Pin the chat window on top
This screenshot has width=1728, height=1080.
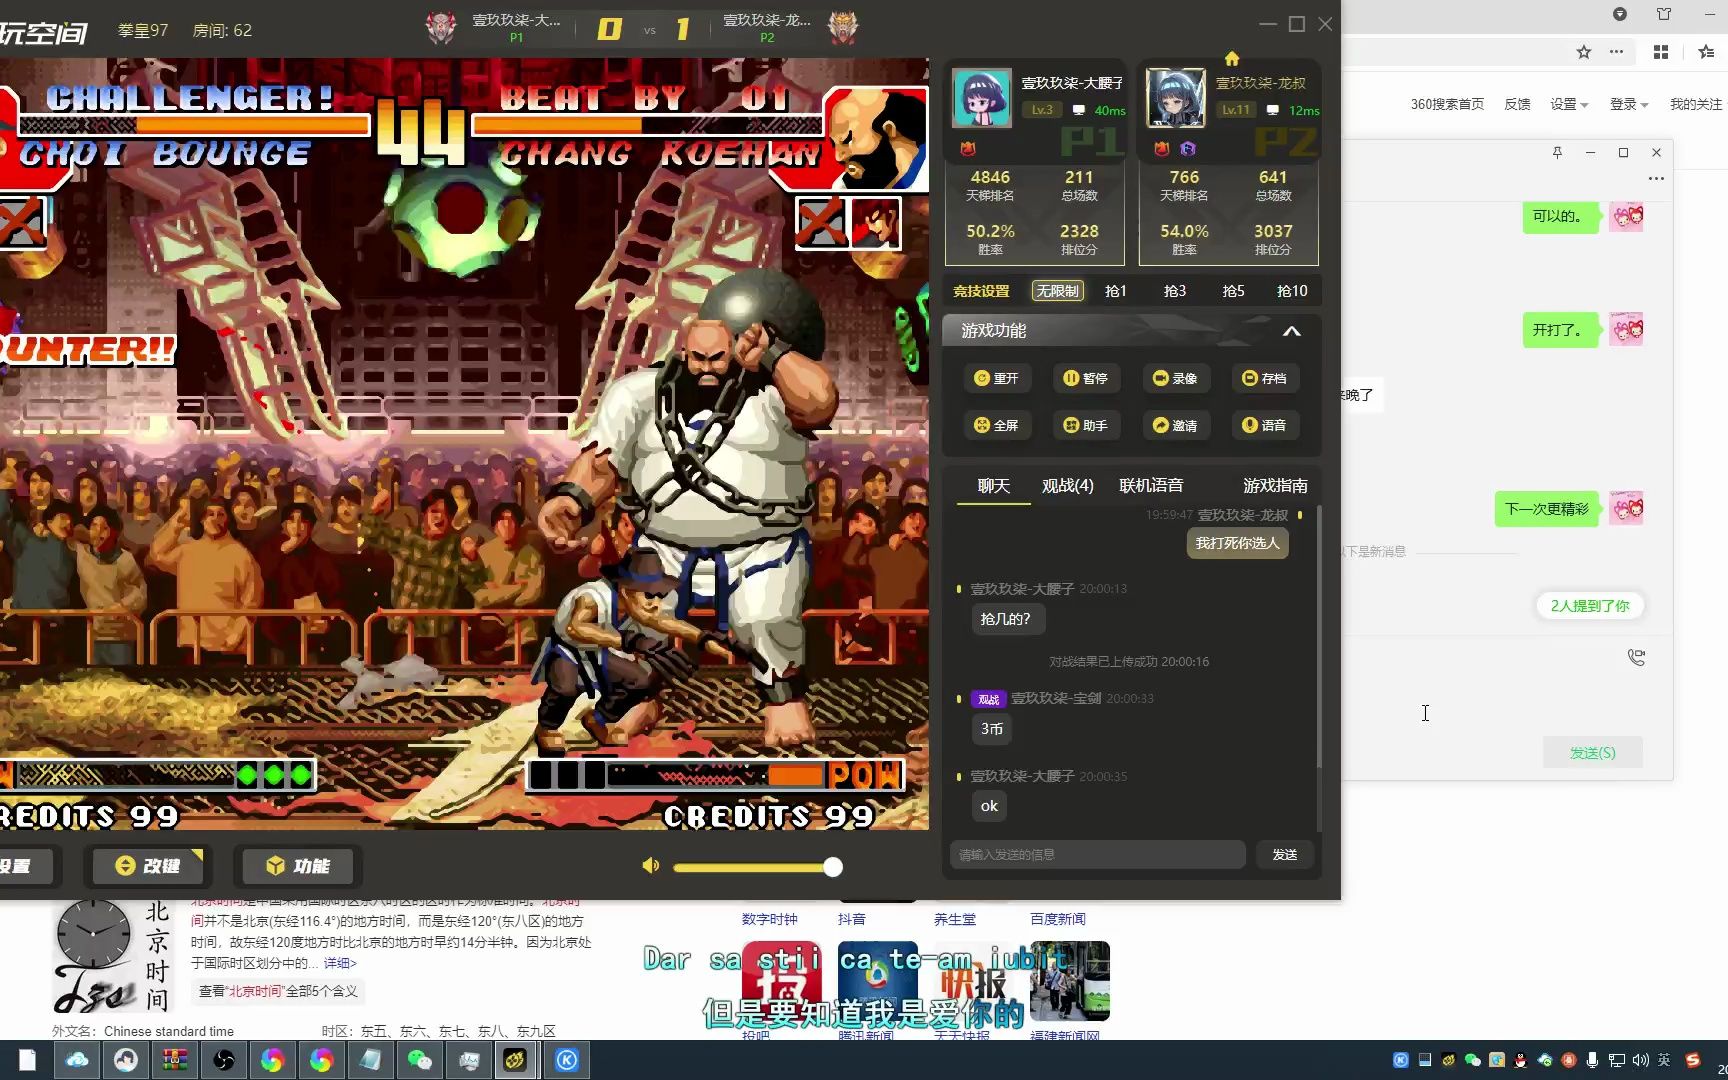(x=1557, y=152)
